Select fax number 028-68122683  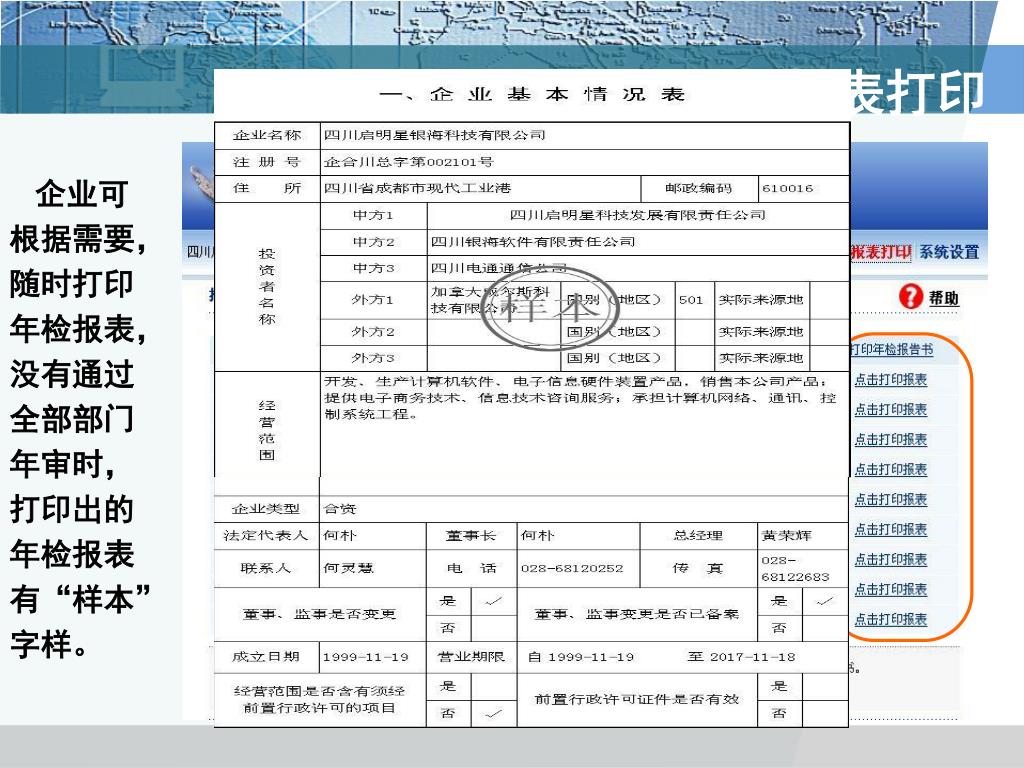pos(795,568)
